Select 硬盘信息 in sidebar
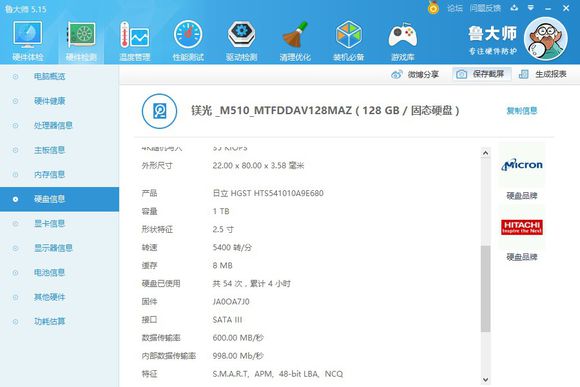 coord(59,199)
